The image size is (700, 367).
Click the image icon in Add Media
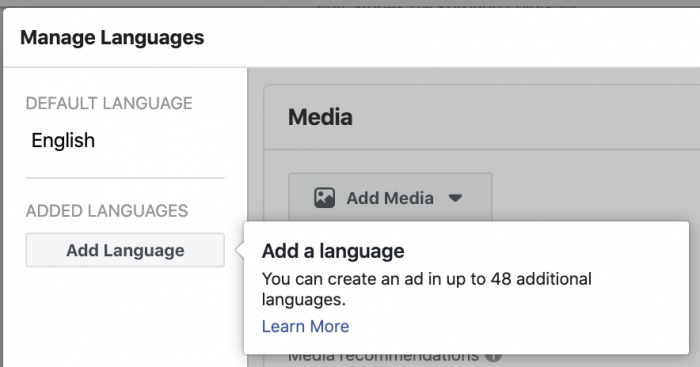[x=325, y=198]
